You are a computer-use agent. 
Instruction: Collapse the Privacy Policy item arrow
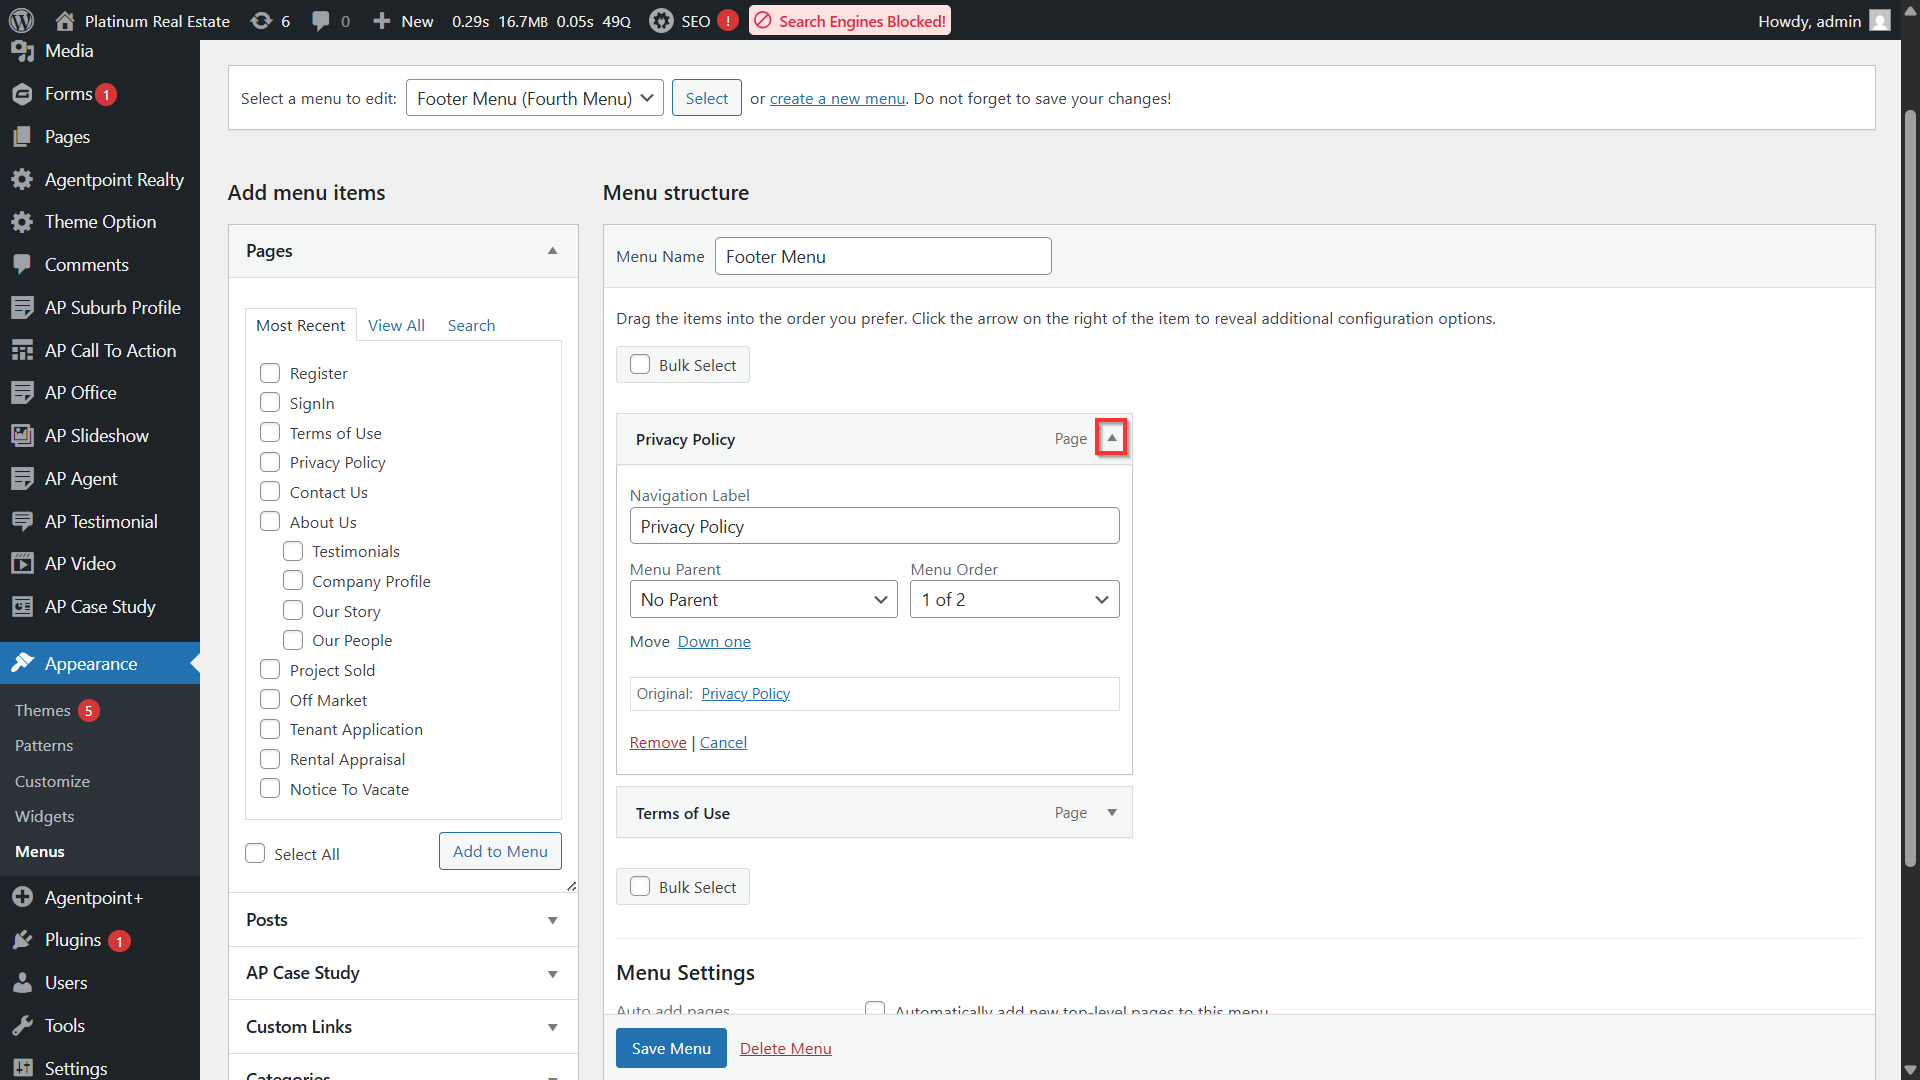1111,437
